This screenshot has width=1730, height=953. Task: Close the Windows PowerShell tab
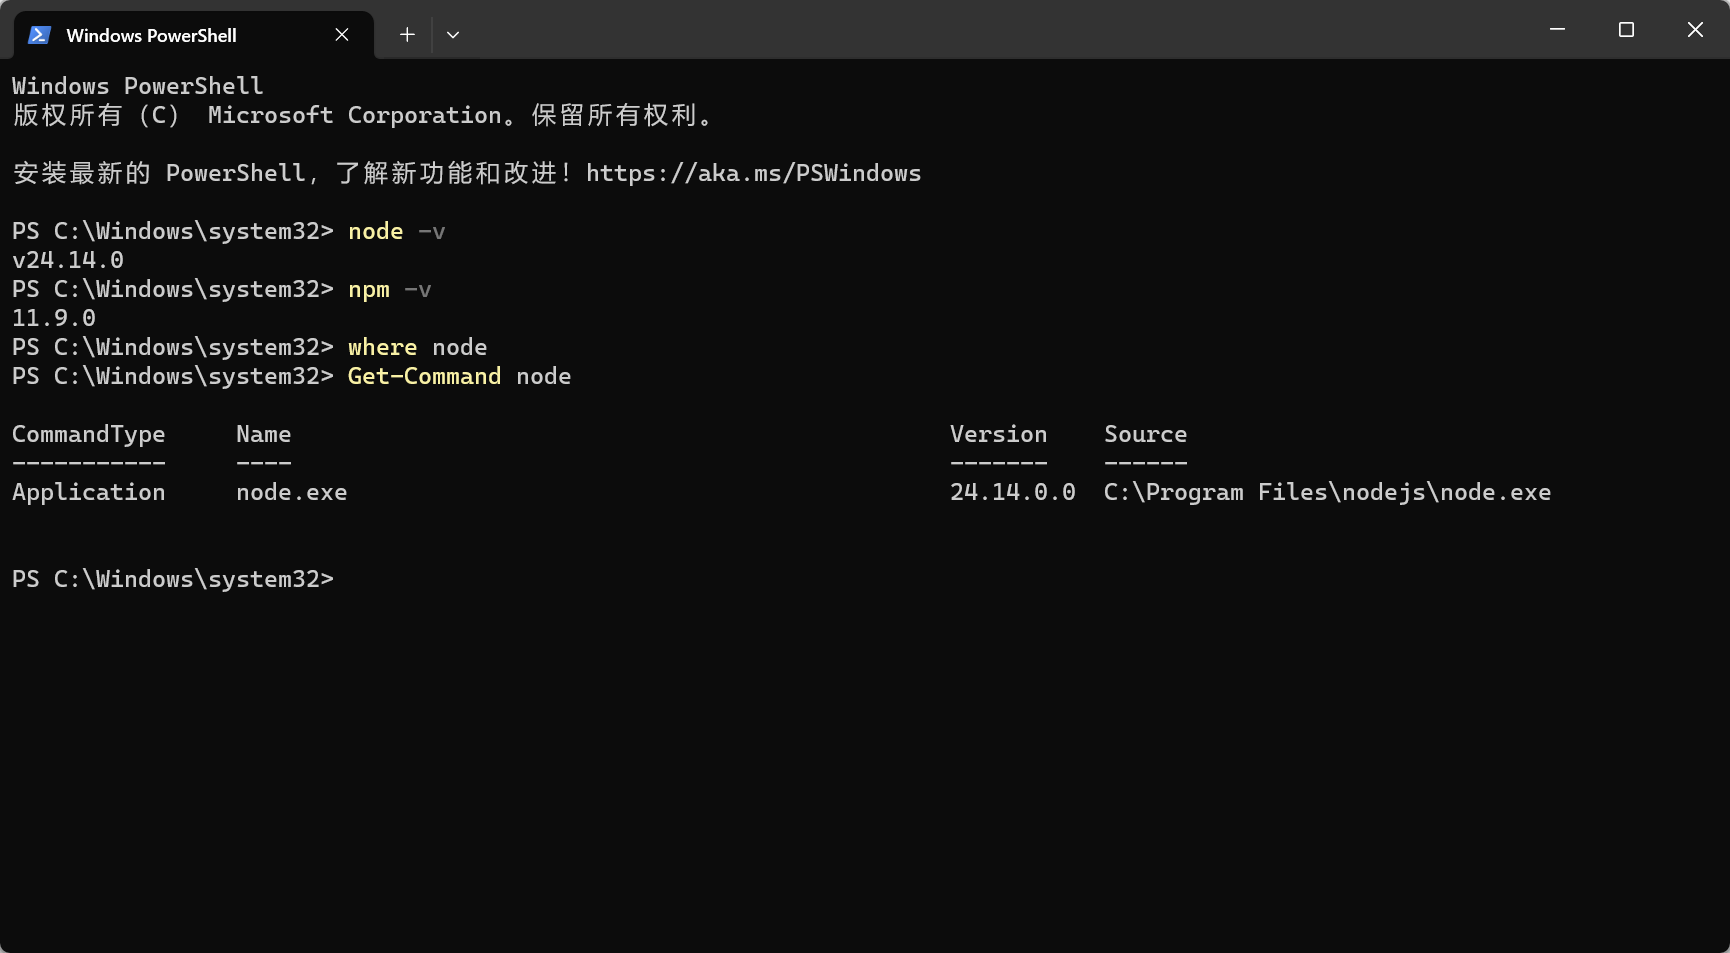click(342, 35)
